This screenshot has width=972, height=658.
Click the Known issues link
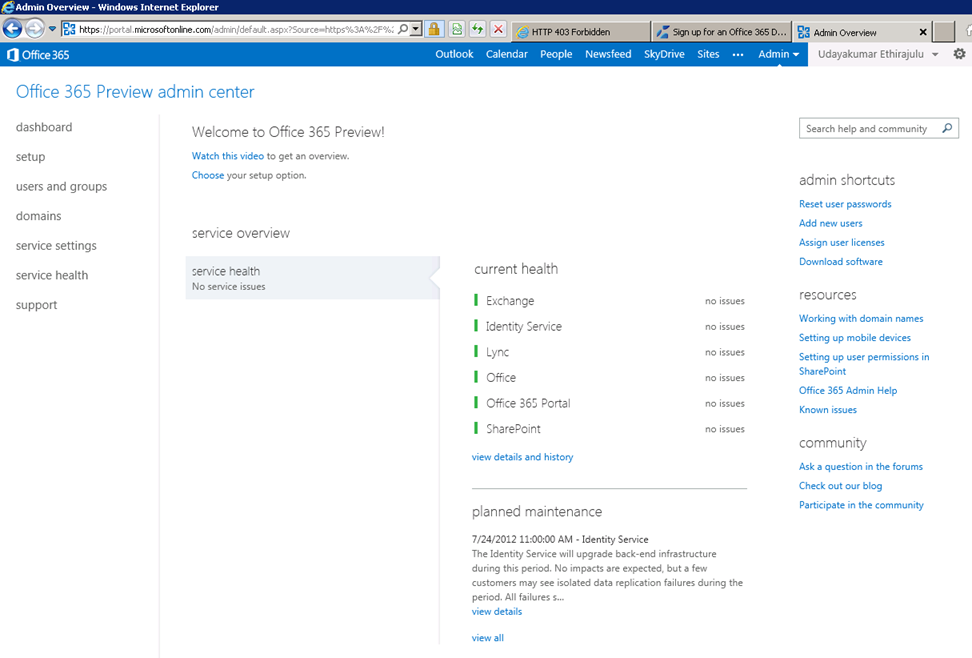[828, 410]
